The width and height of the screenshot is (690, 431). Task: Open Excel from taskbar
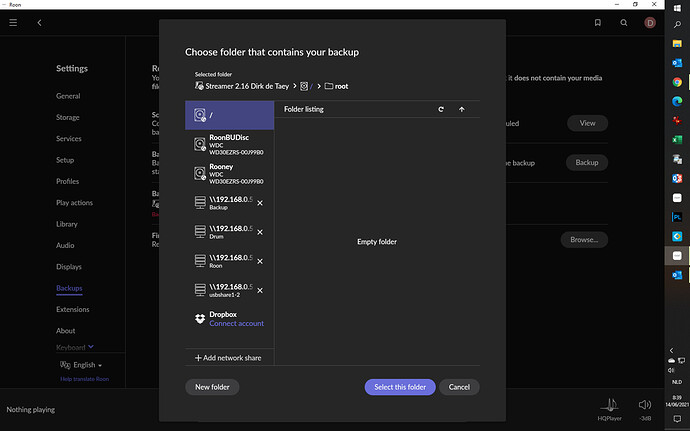(x=677, y=140)
